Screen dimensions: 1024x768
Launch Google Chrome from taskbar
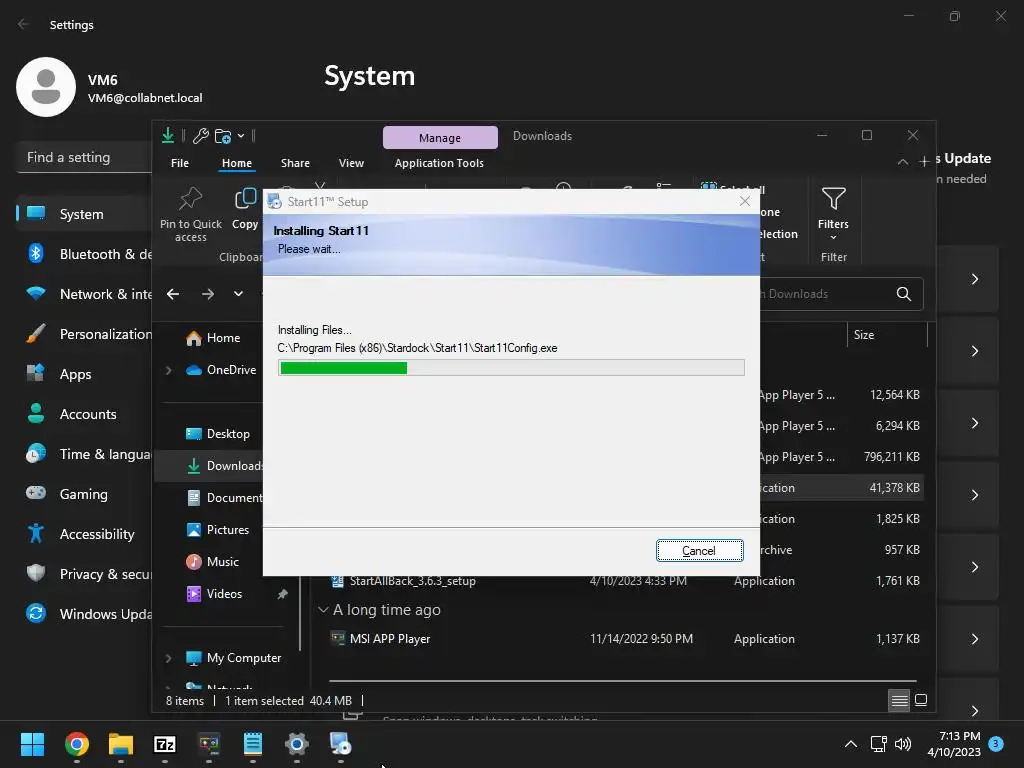pos(76,744)
